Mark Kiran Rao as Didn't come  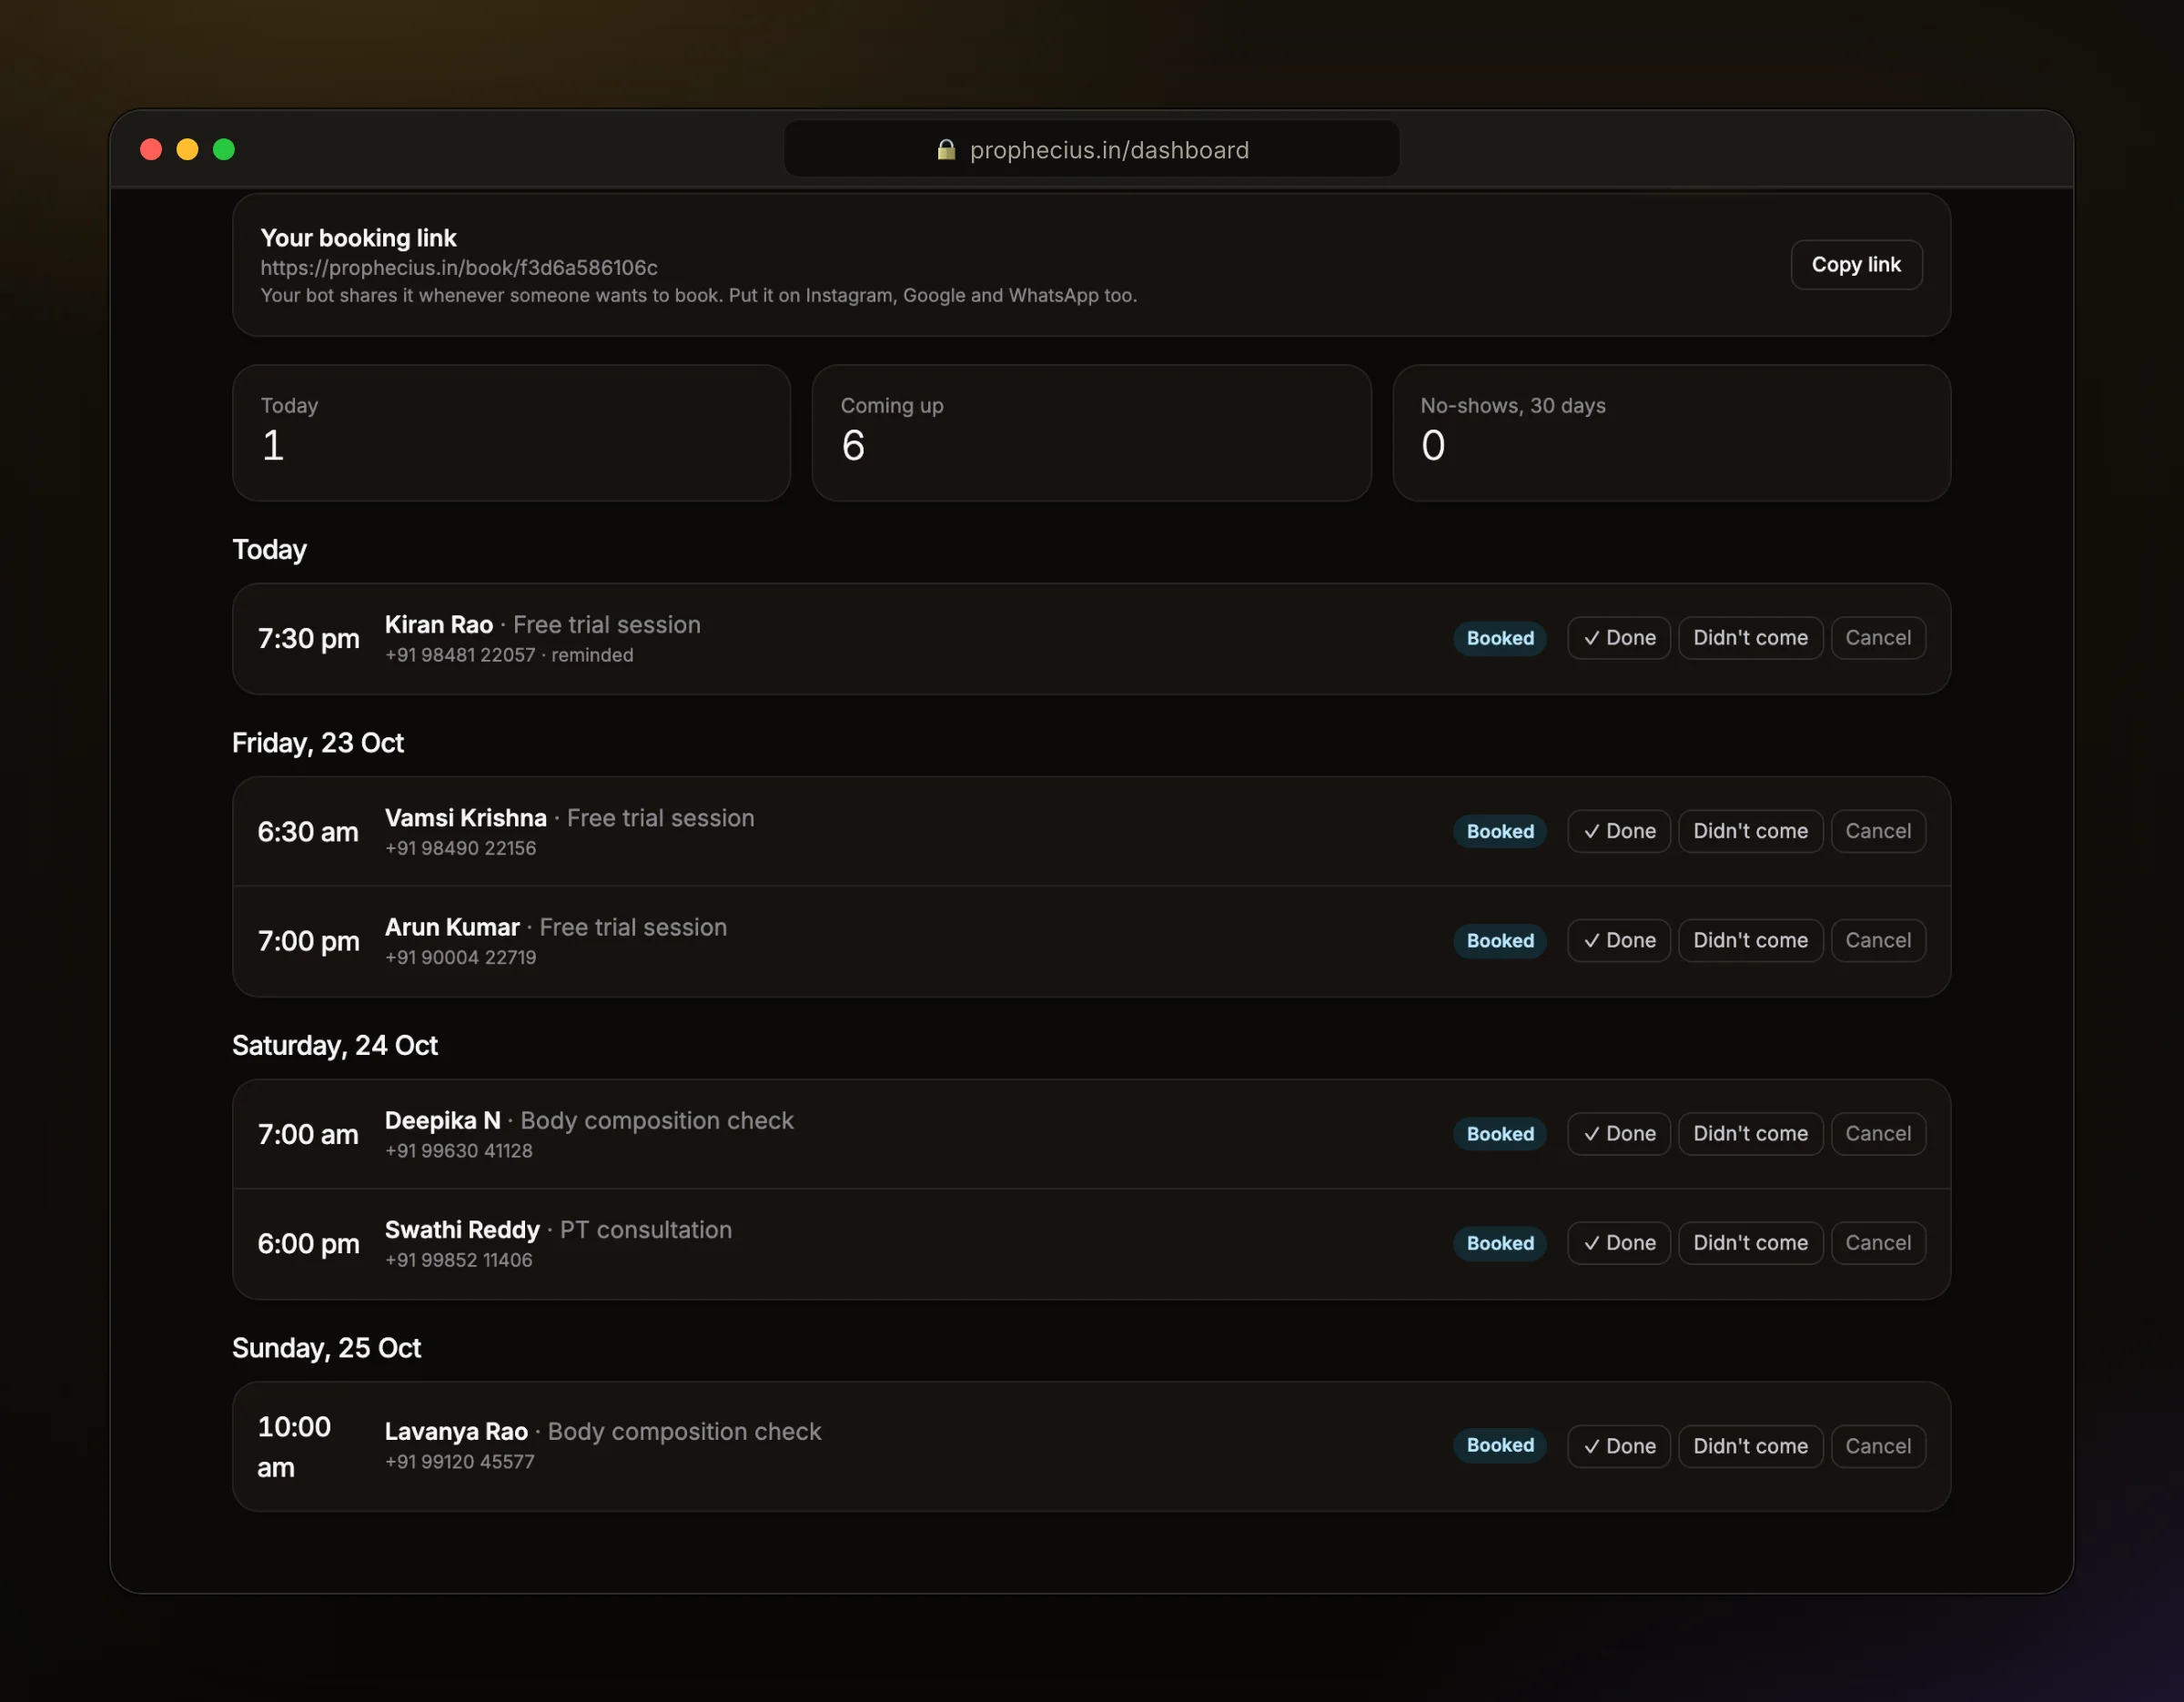click(x=1750, y=638)
